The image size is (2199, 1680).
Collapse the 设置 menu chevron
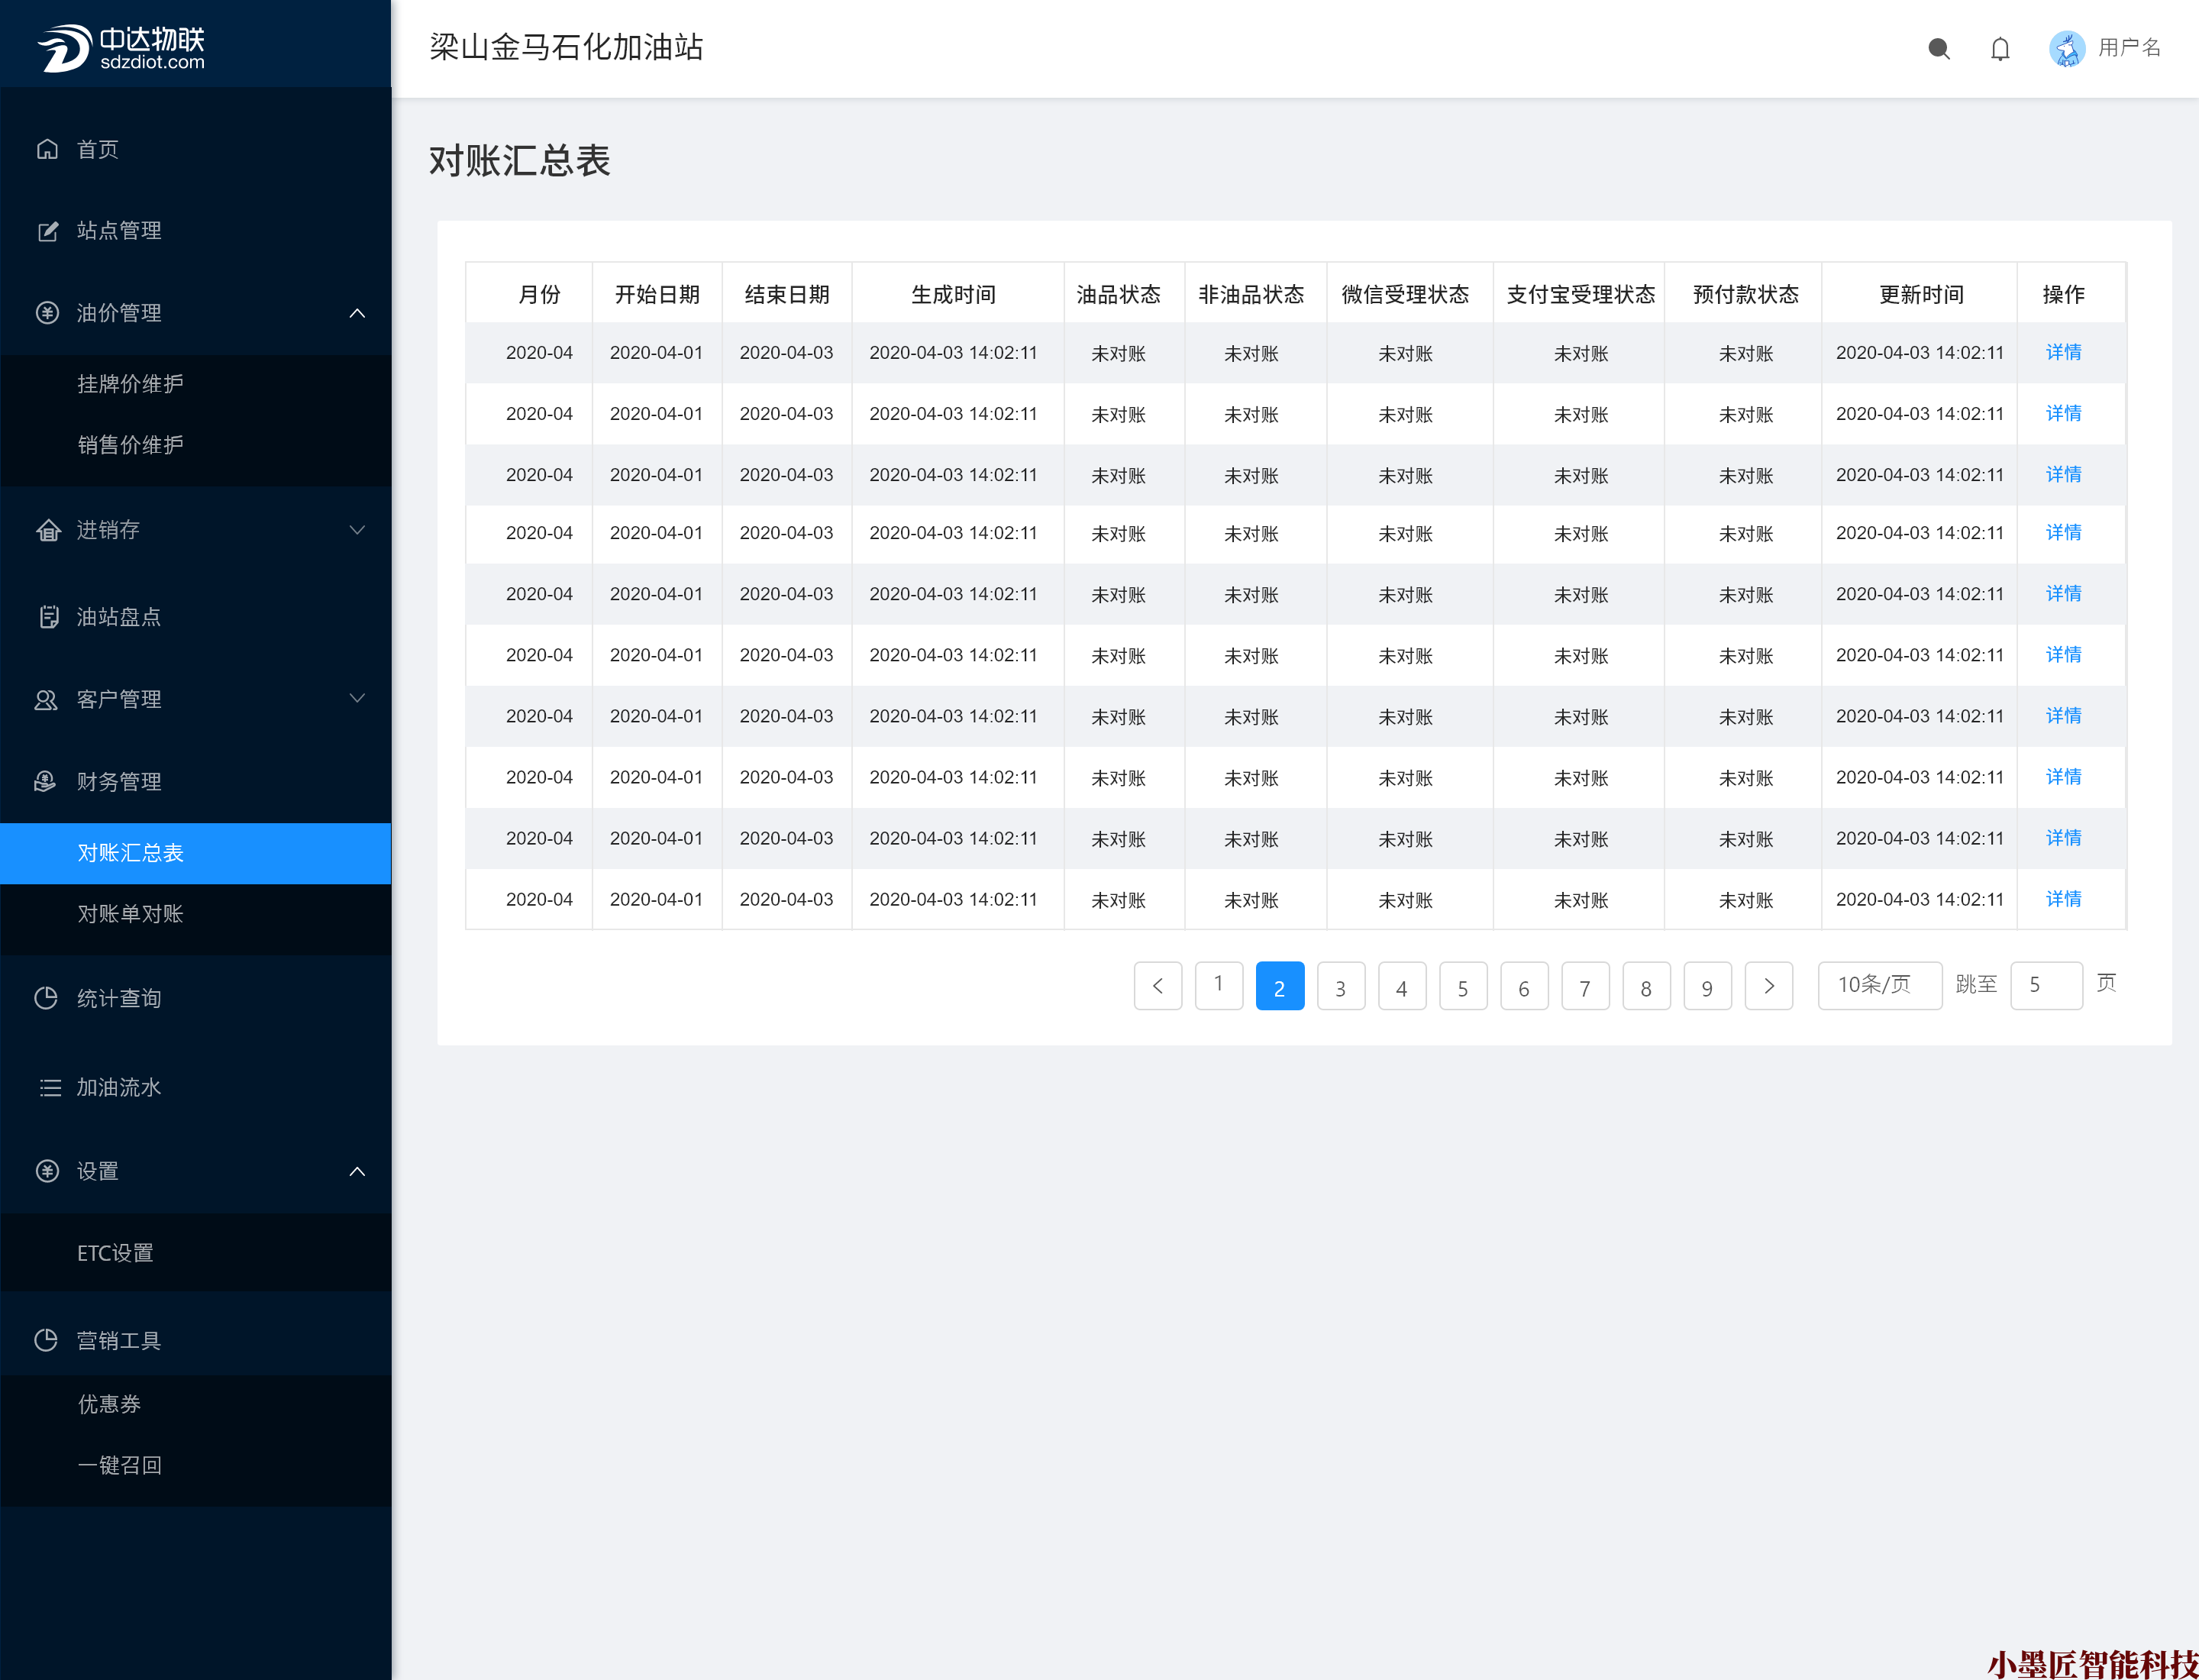pyautogui.click(x=357, y=1171)
